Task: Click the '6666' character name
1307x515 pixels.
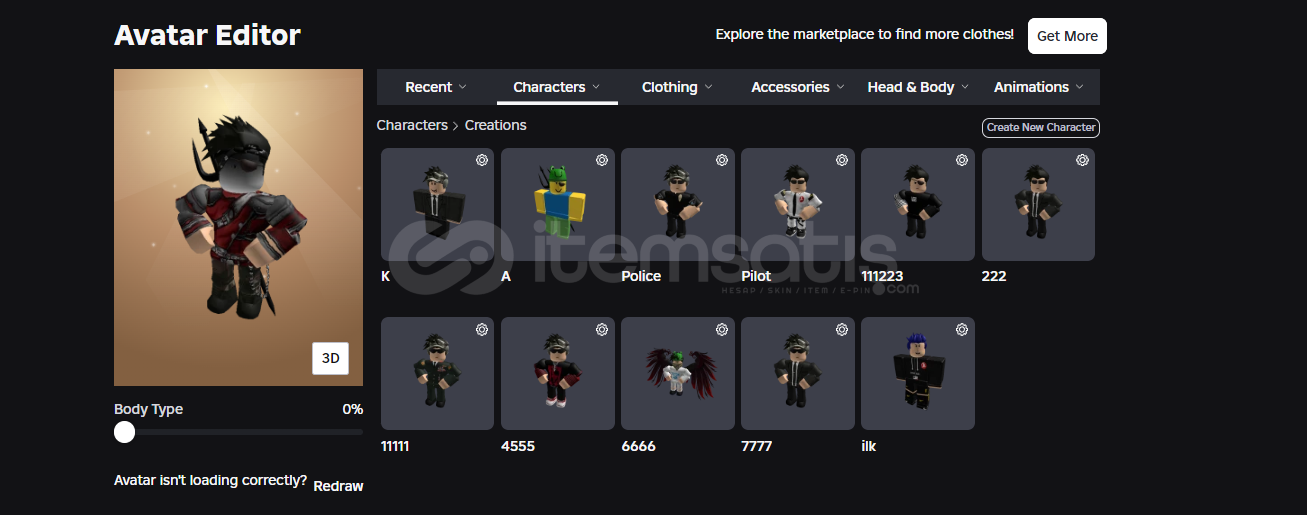Action: 638,446
